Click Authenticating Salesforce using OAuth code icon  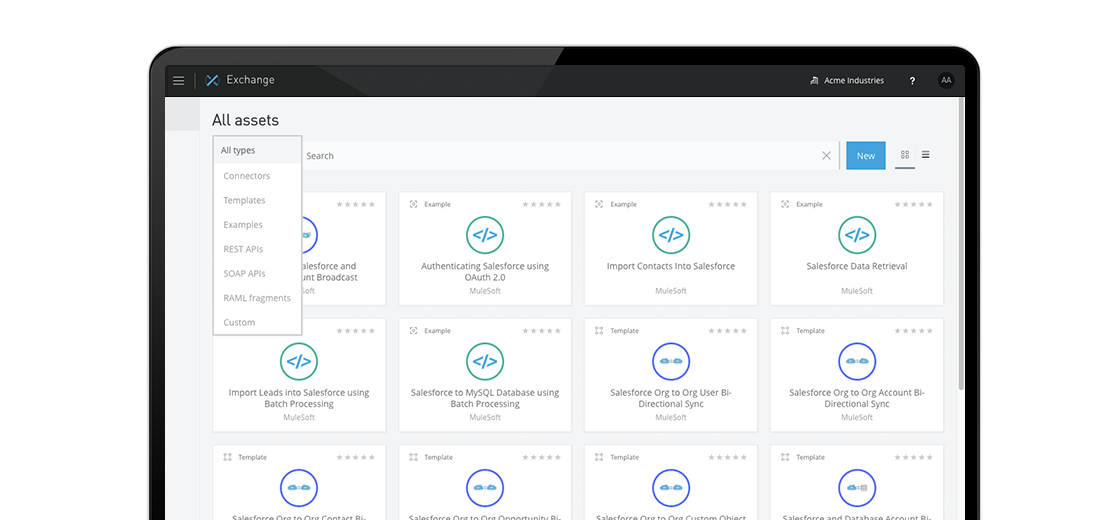[x=485, y=235]
